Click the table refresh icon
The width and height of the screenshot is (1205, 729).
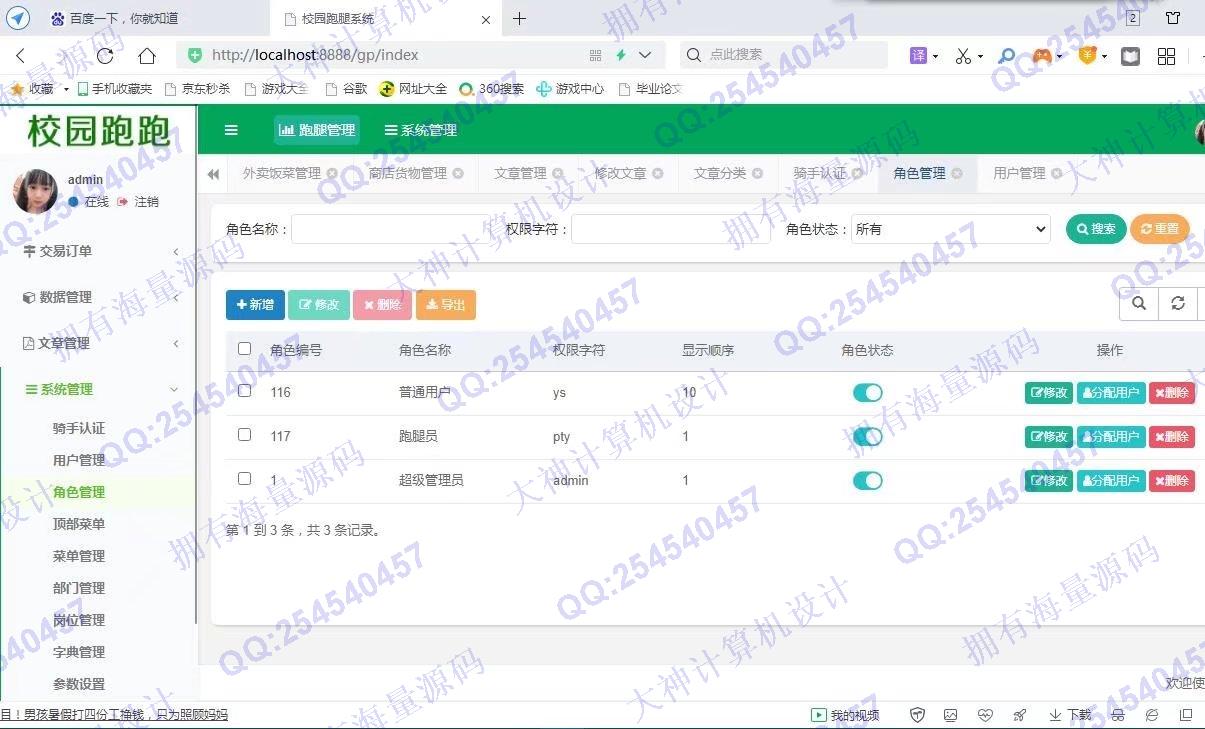point(1178,304)
